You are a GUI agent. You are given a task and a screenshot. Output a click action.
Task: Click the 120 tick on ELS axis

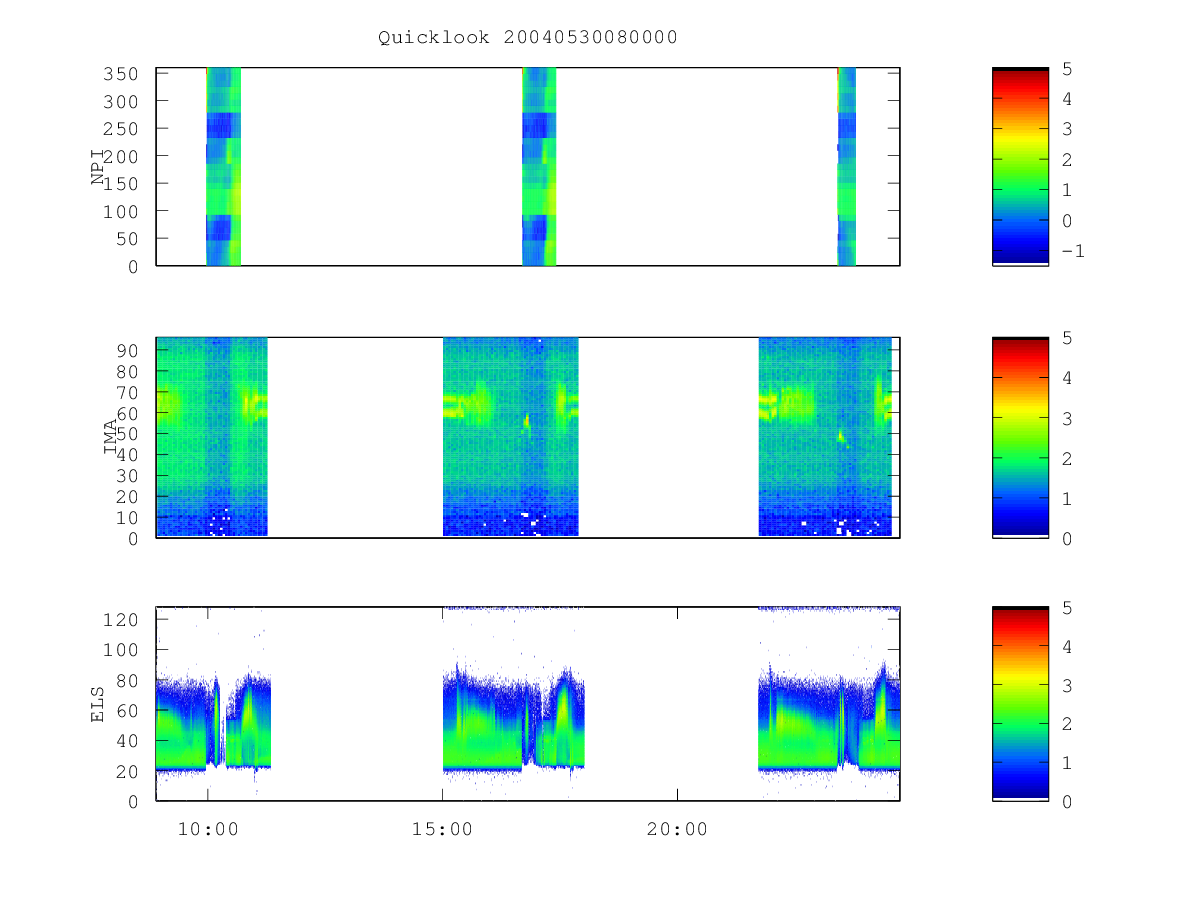[x=122, y=619]
